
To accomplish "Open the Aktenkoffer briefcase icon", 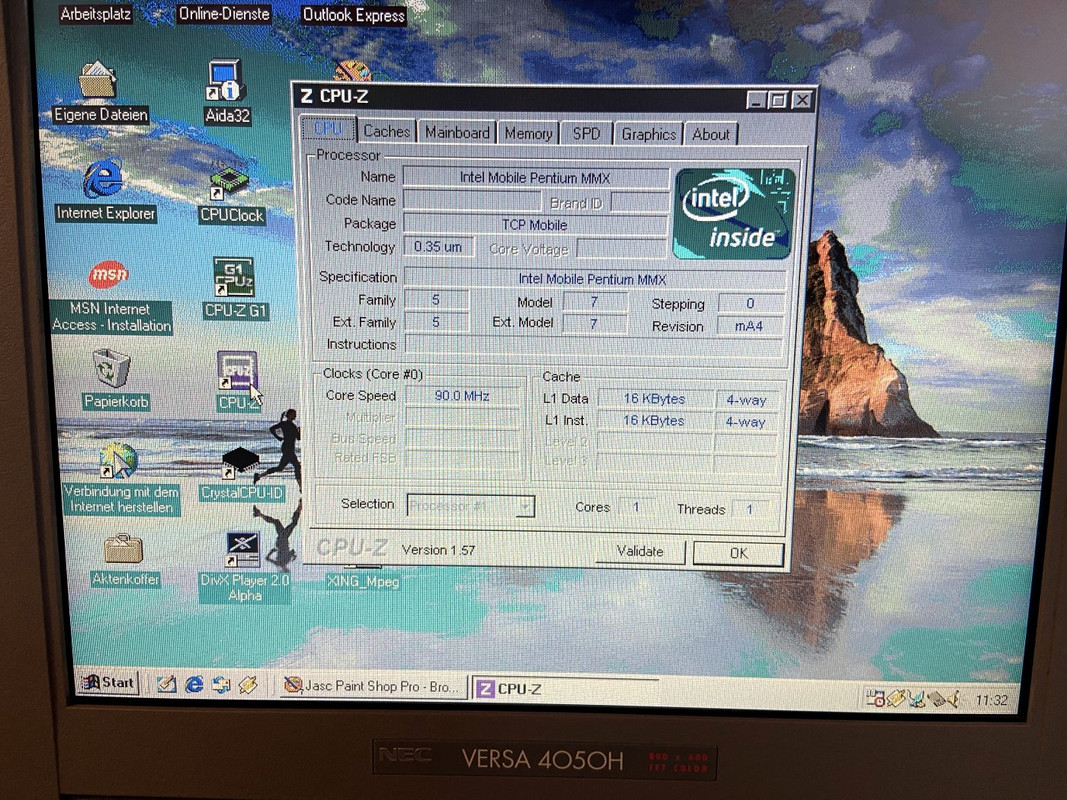I will coord(125,561).
